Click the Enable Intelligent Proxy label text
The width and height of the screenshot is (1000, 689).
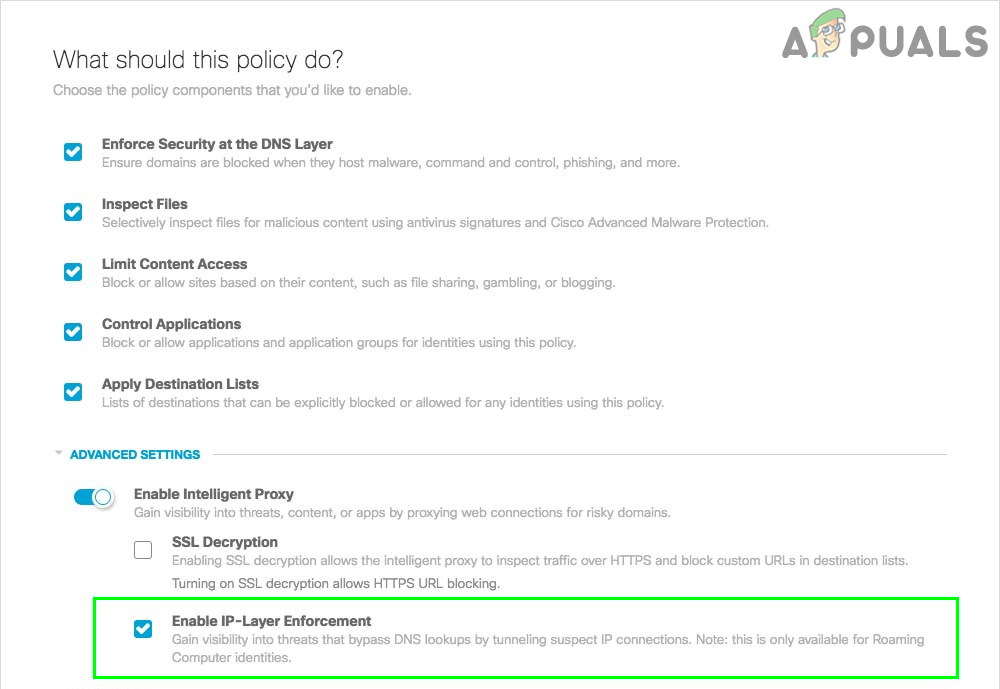point(214,494)
